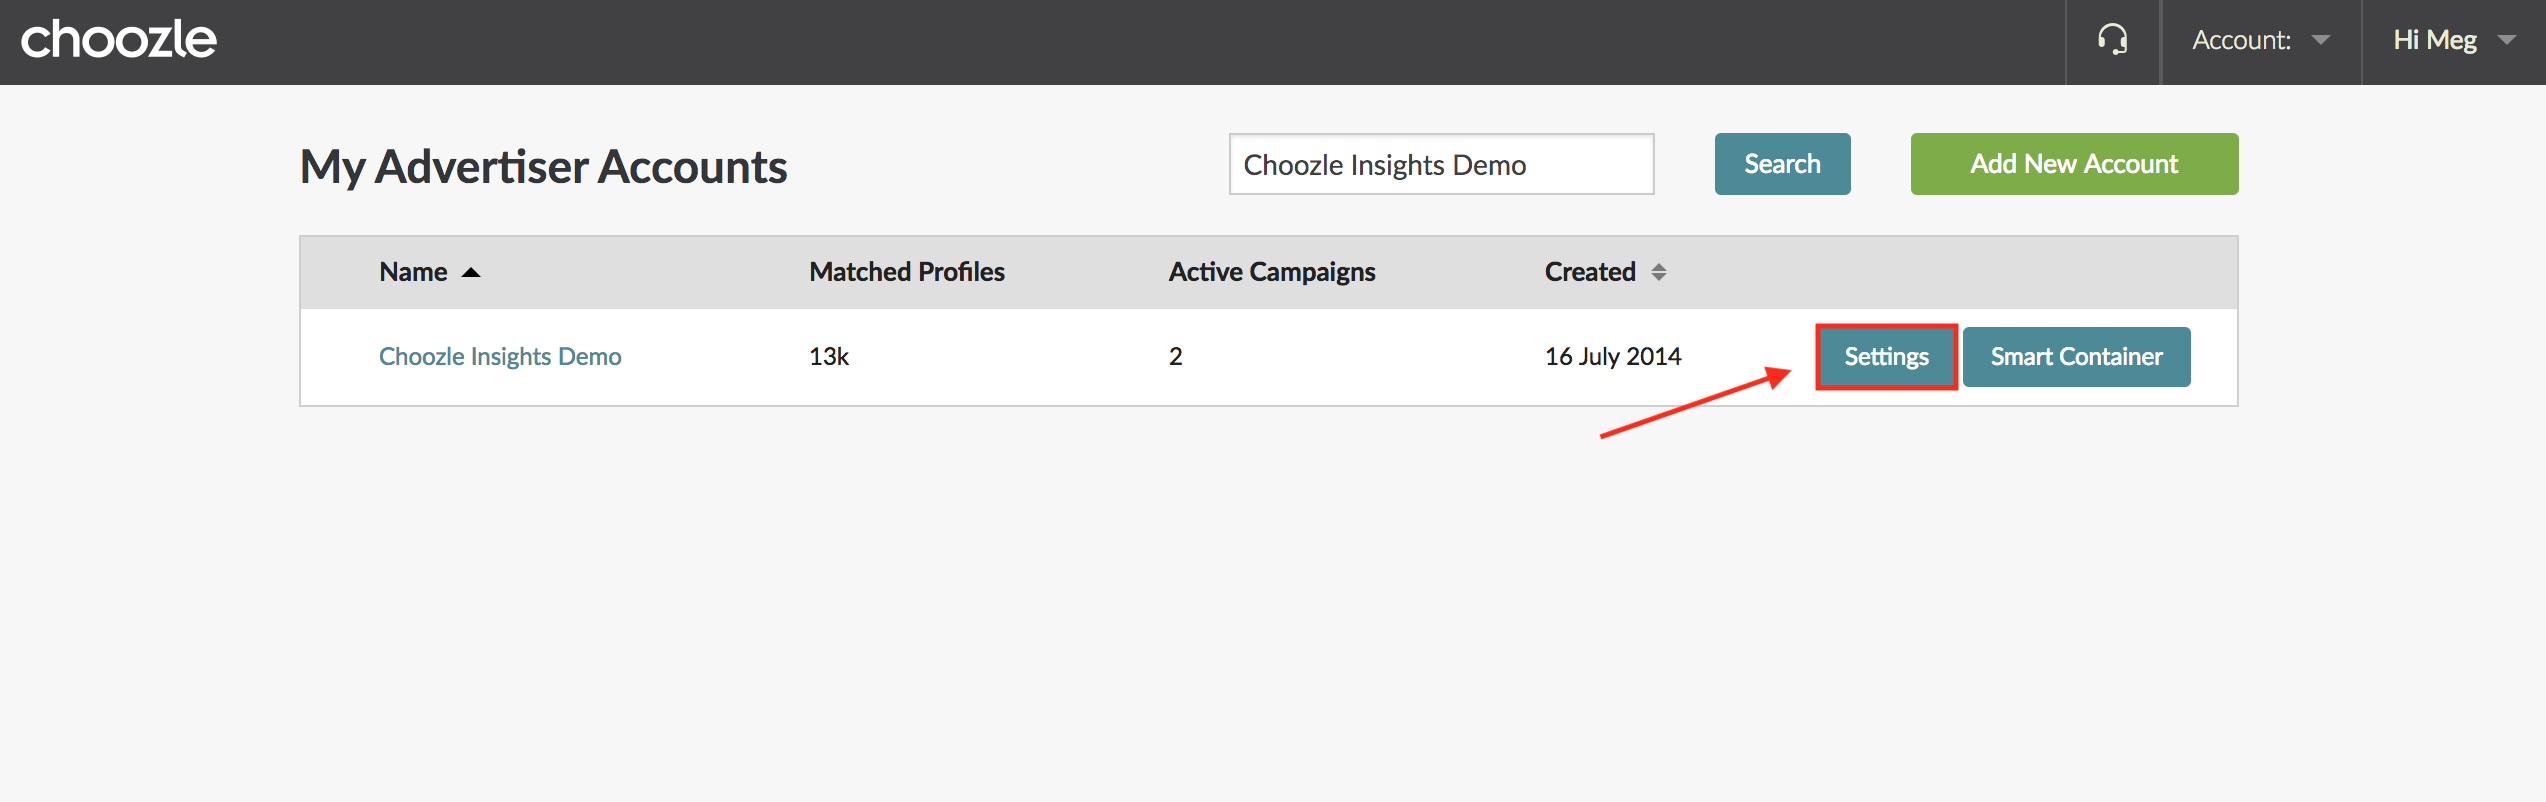
Task: Click the account search input field
Action: (1441, 164)
